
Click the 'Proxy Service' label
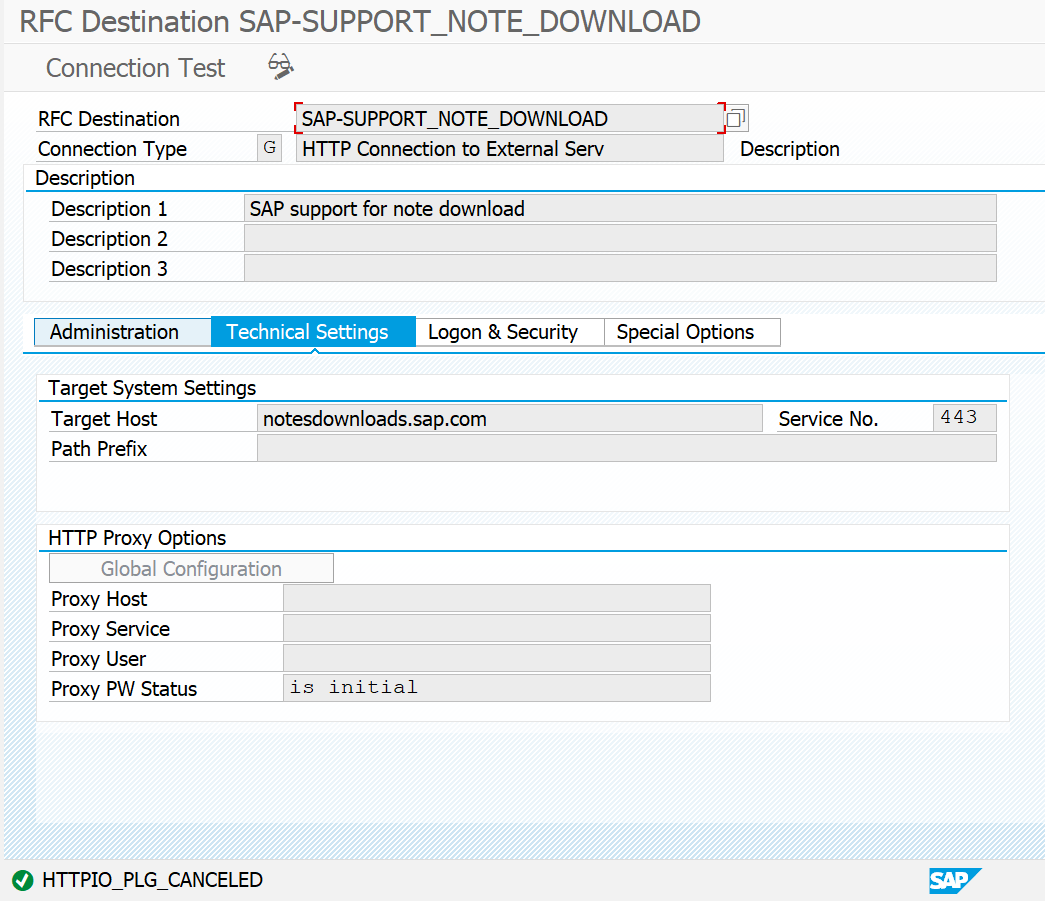pos(110,629)
